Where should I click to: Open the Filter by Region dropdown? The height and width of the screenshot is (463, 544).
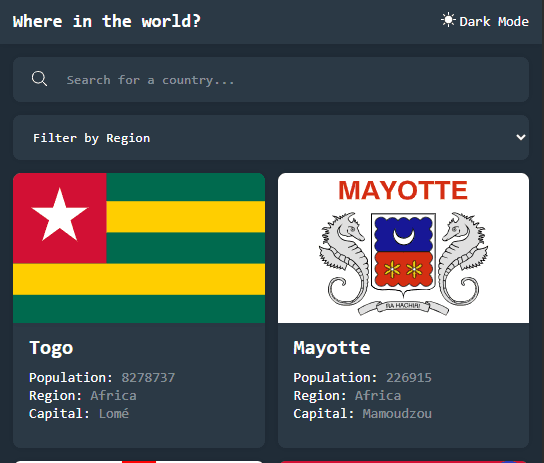point(271,138)
